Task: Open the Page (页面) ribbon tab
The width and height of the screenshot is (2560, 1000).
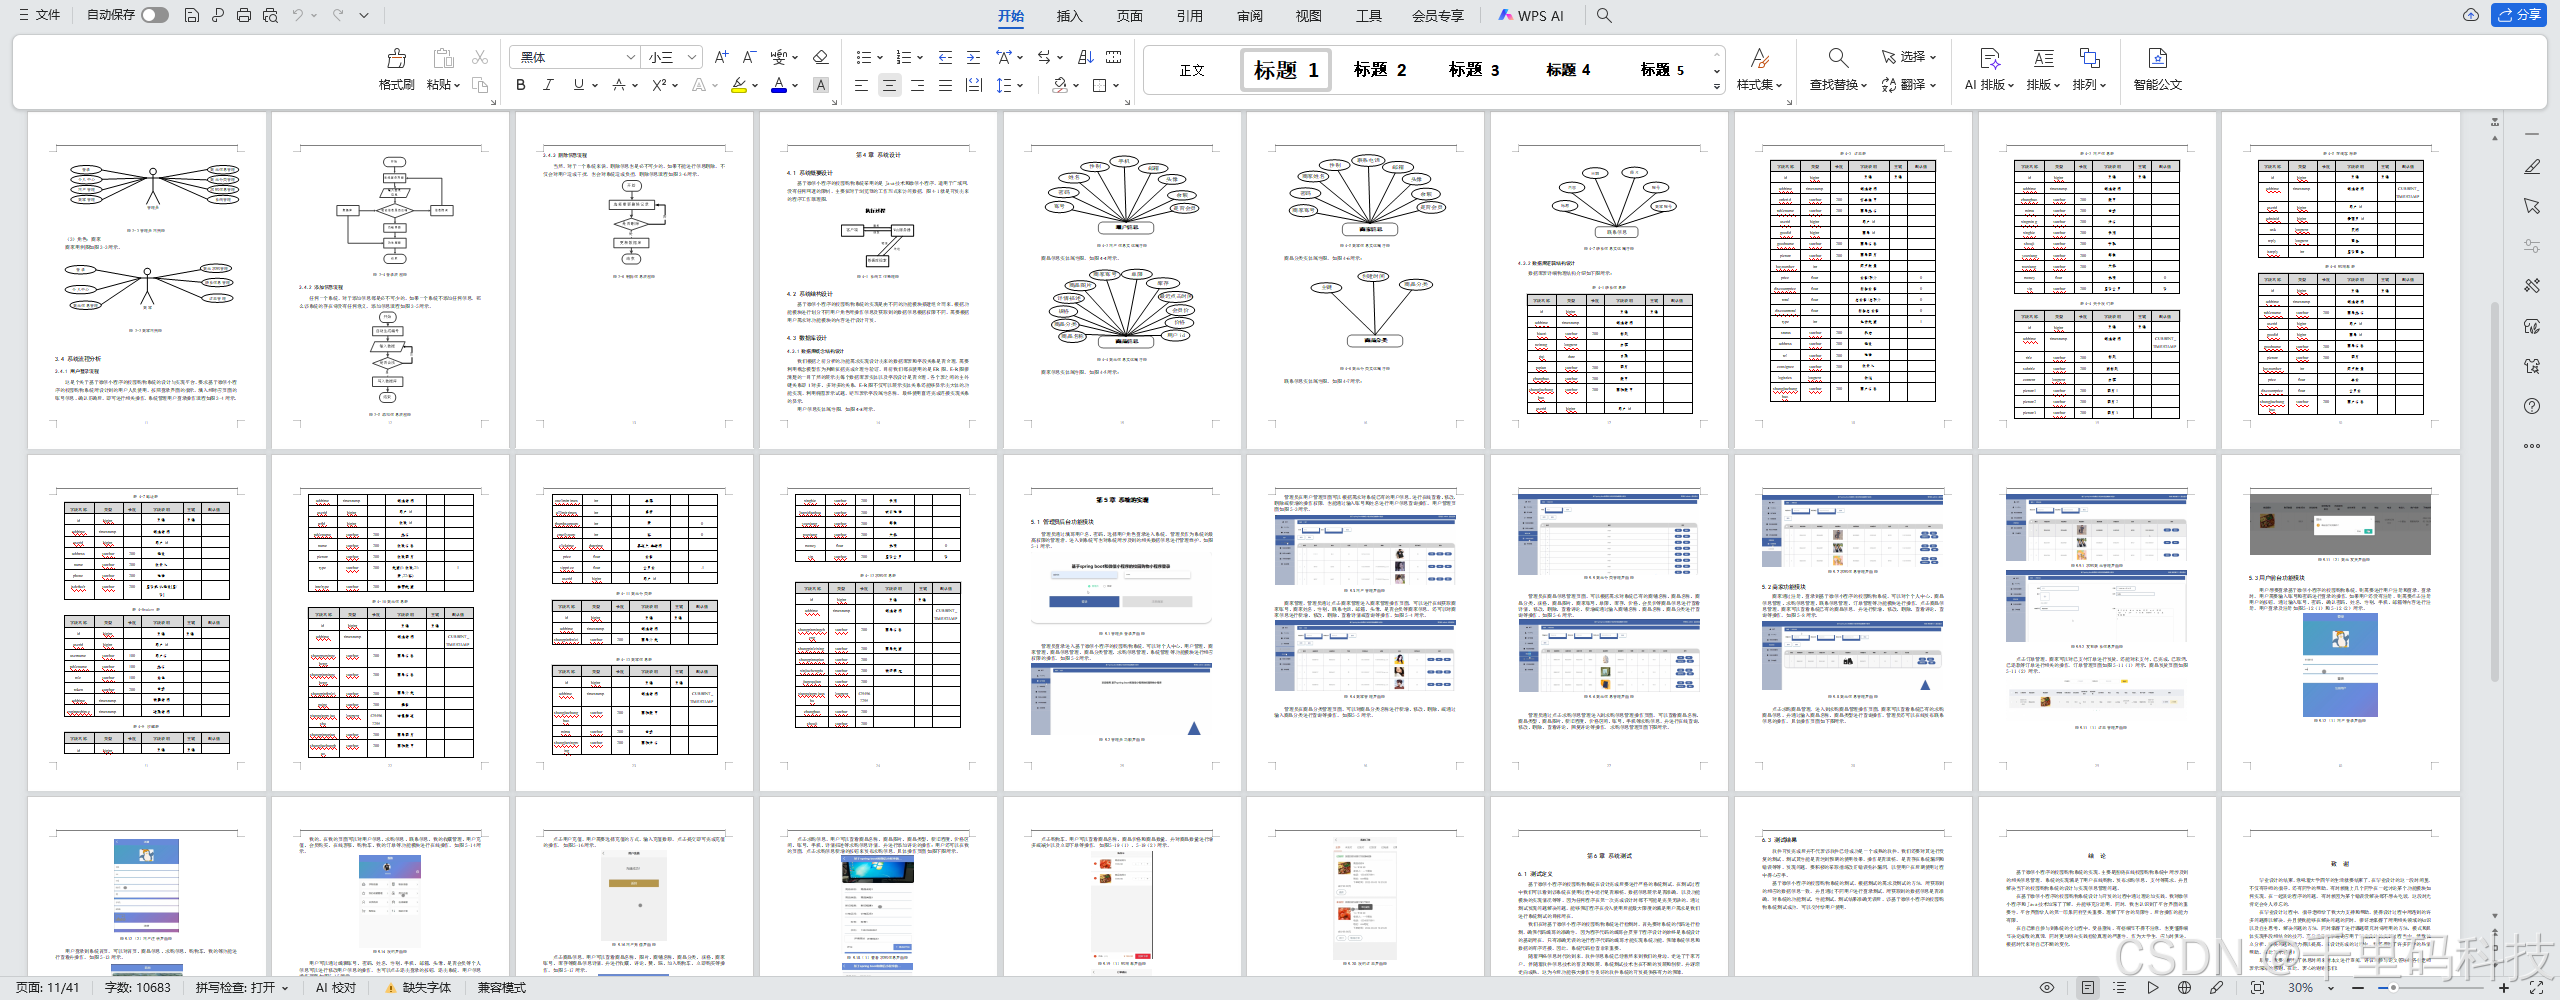Action: click(x=1130, y=16)
